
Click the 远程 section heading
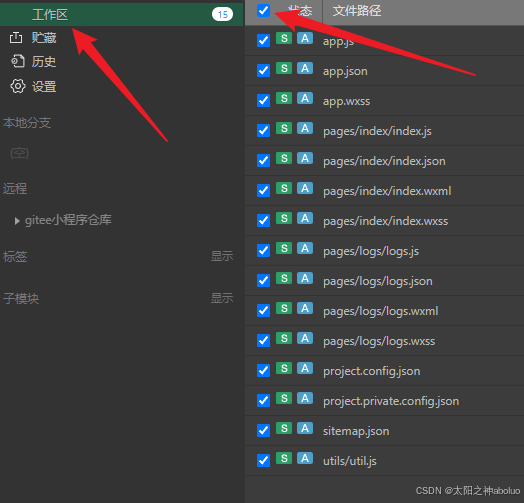point(15,189)
